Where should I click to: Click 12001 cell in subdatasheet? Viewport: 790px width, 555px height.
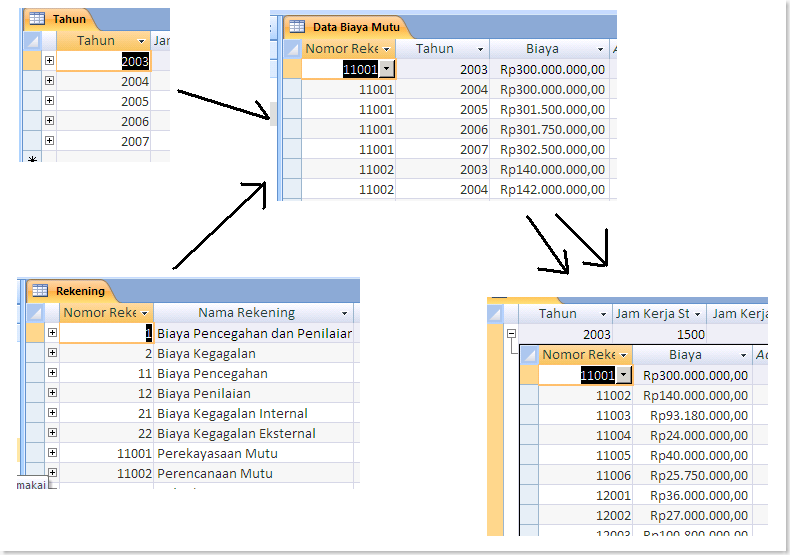[x=585, y=496]
